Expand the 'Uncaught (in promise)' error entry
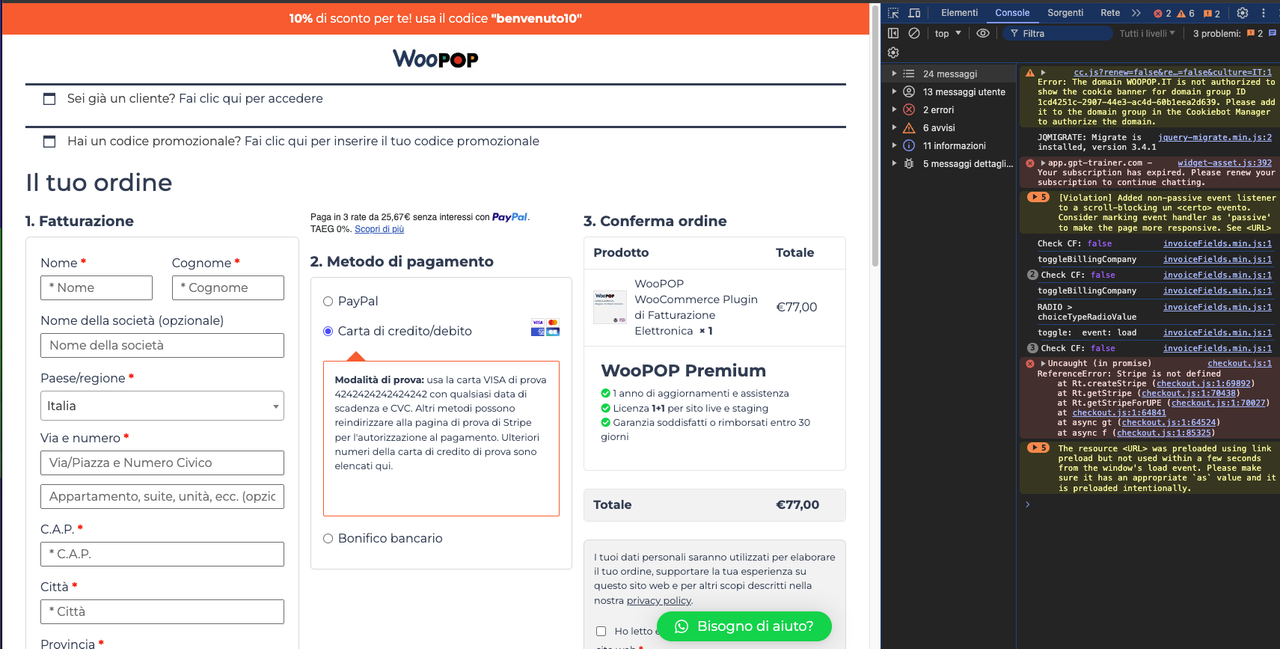The height and width of the screenshot is (649, 1280). (1044, 363)
